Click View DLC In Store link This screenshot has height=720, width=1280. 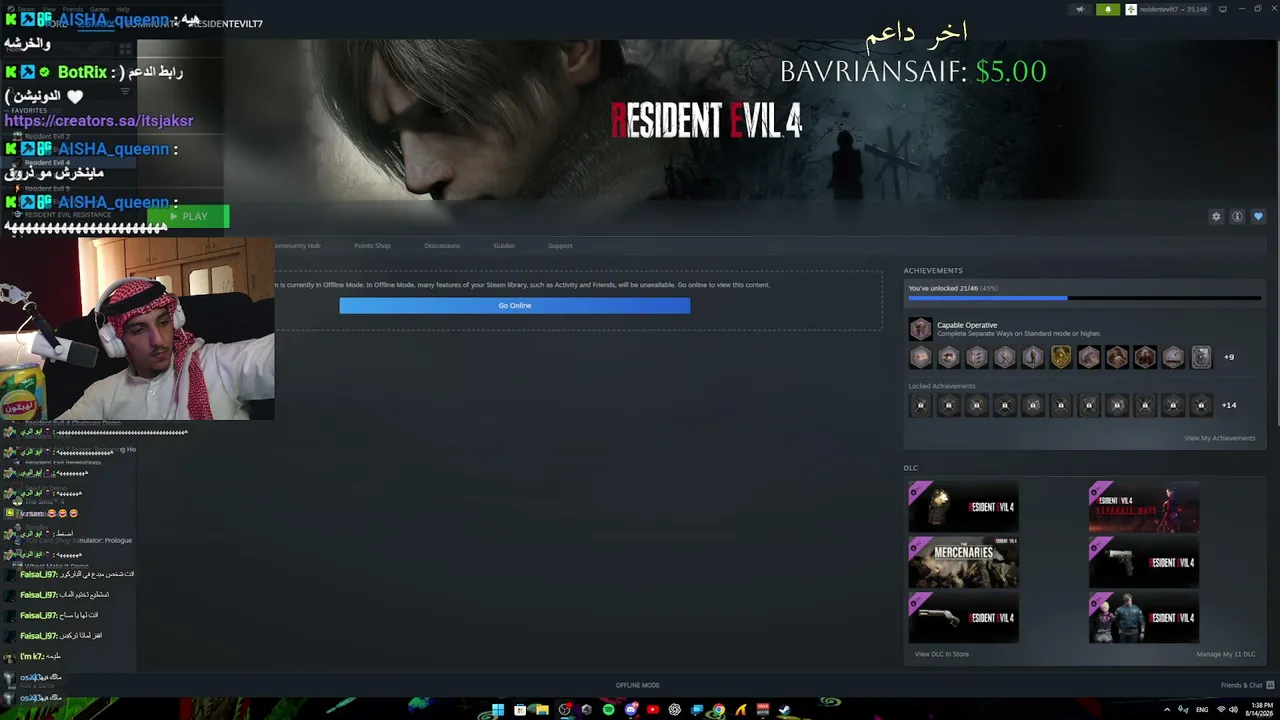[942, 654]
